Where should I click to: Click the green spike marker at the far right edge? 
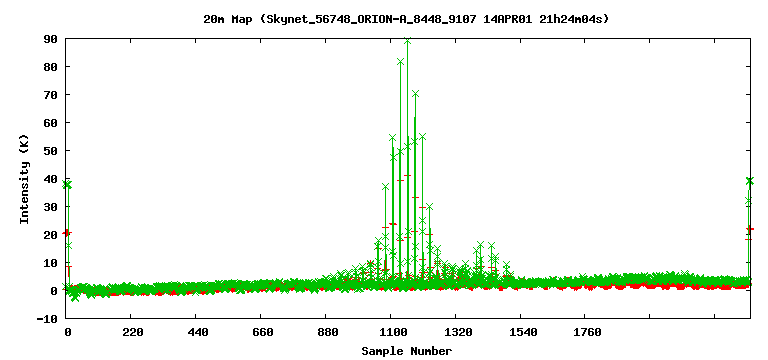(x=749, y=181)
